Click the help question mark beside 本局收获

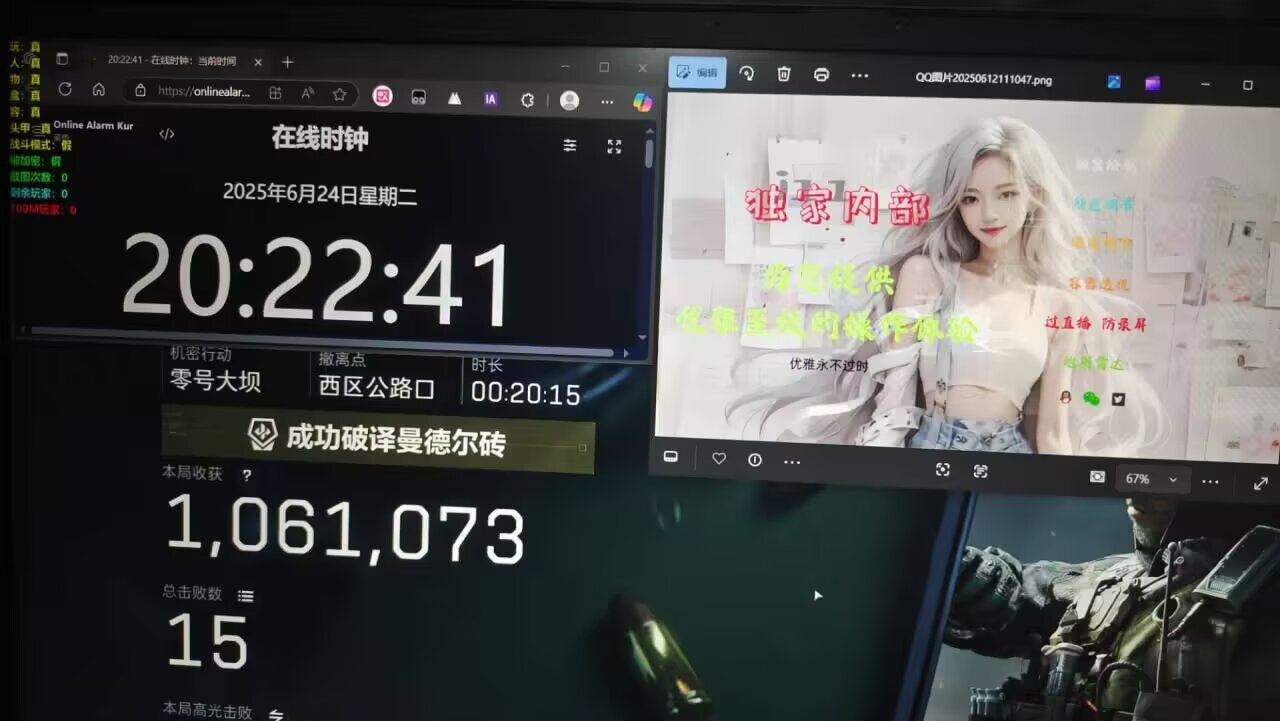[x=246, y=475]
